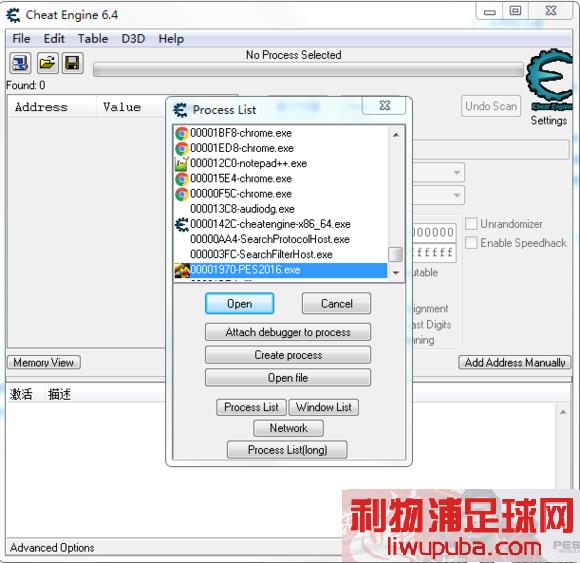Open the D3D menu
Screen dimensions: 580x563
(x=133, y=38)
